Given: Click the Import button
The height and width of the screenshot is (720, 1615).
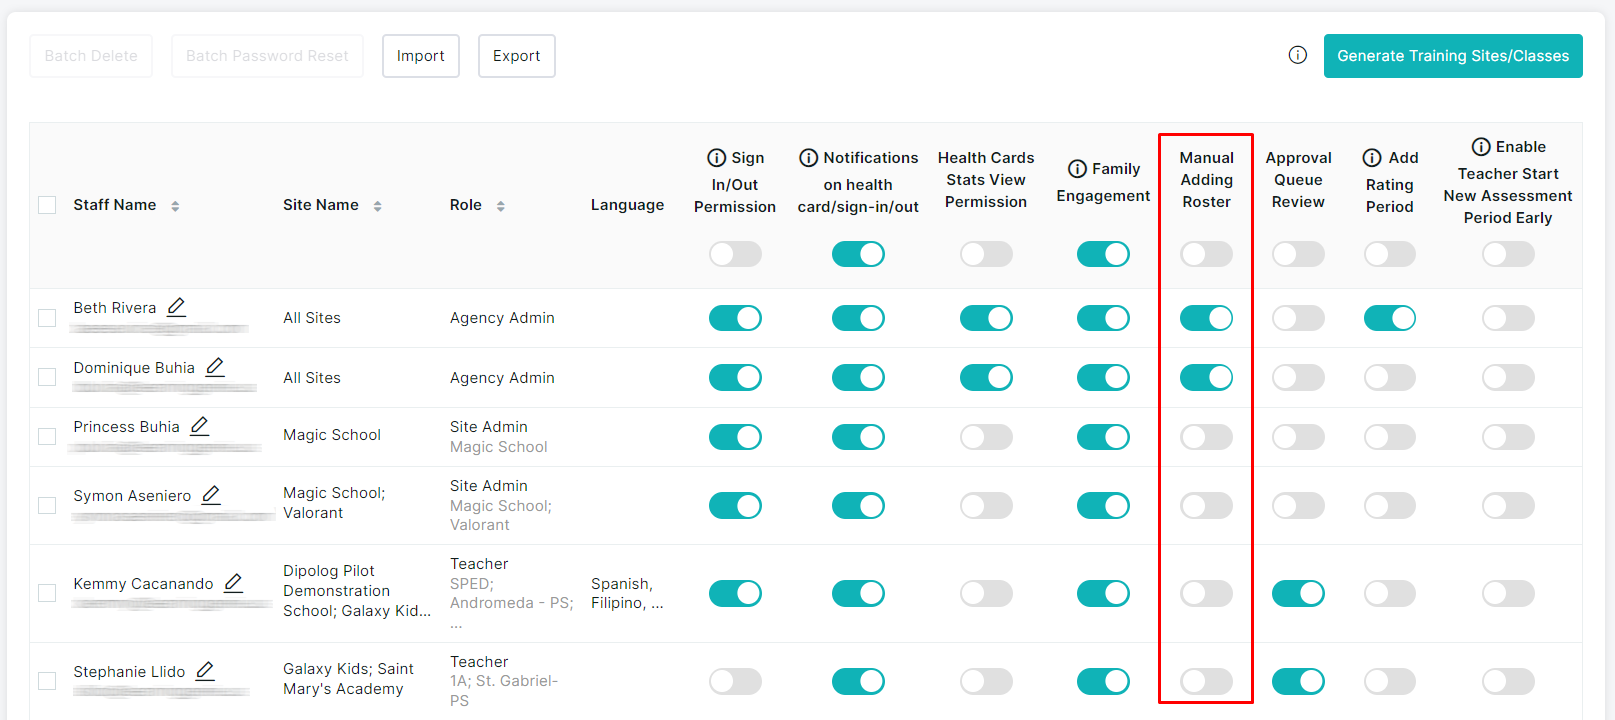Looking at the screenshot, I should (x=420, y=56).
